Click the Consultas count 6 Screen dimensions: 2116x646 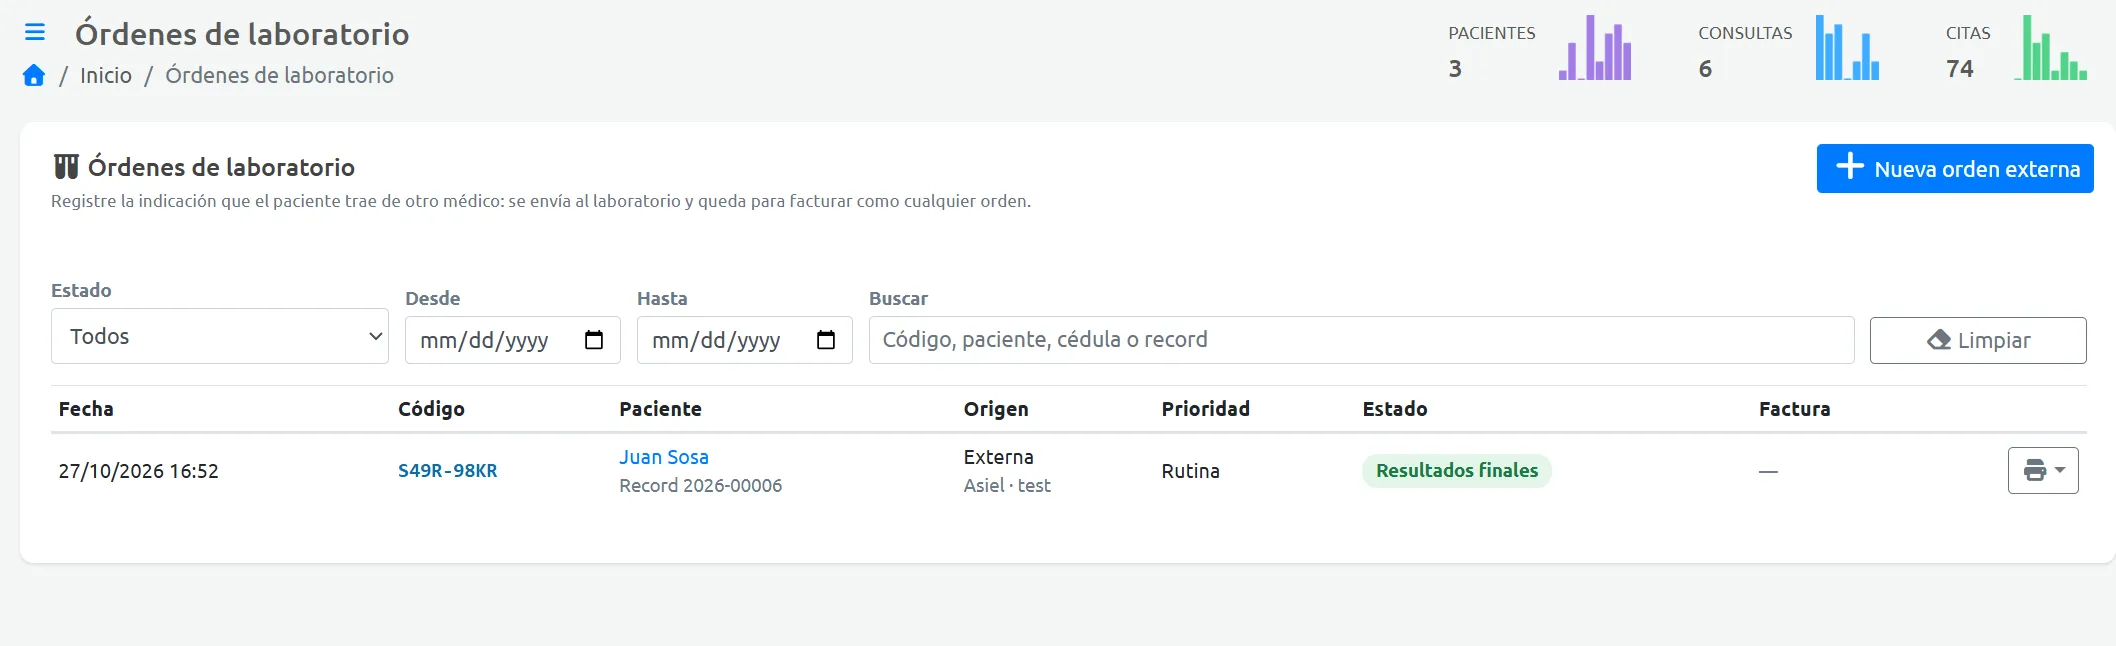(1705, 69)
